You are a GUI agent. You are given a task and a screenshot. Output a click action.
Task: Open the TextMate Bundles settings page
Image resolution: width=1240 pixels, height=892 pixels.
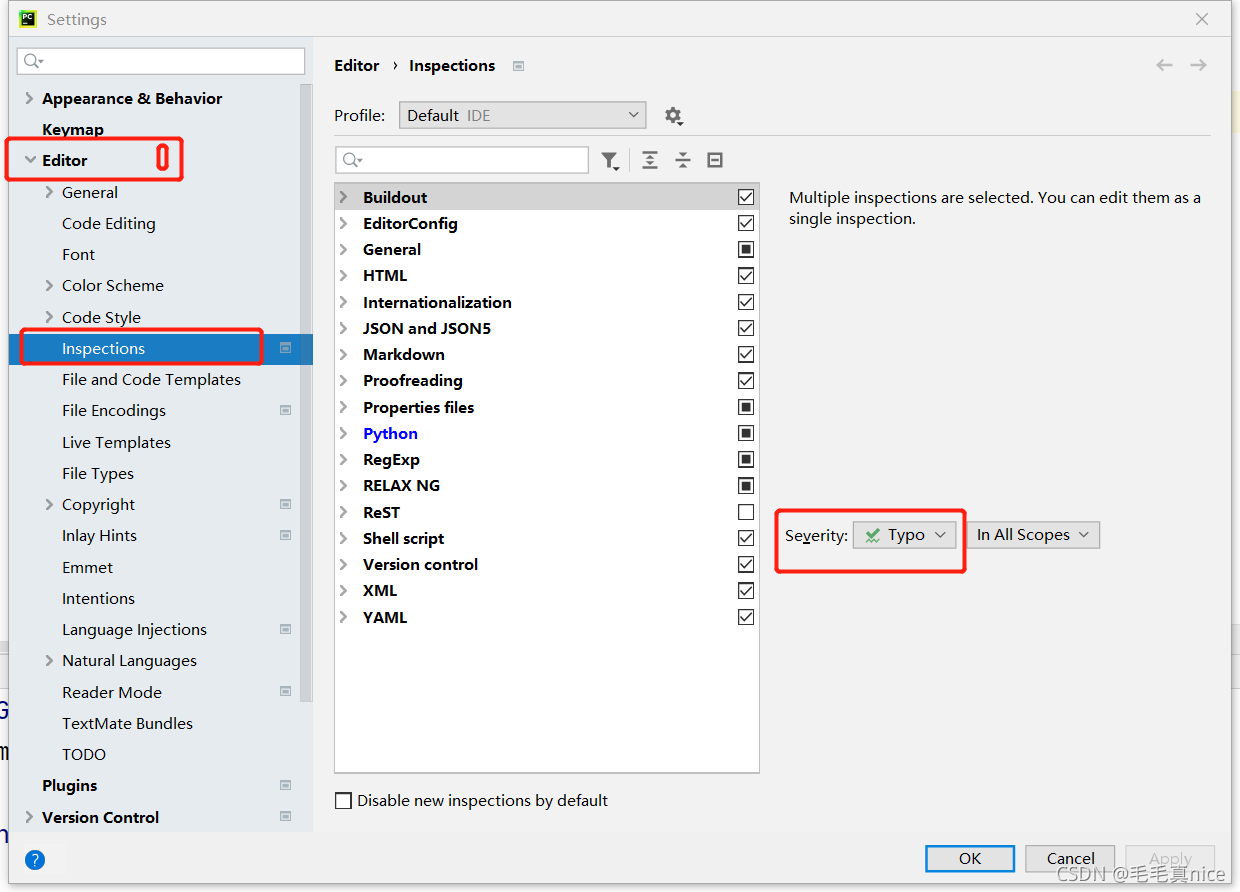[x=127, y=724]
